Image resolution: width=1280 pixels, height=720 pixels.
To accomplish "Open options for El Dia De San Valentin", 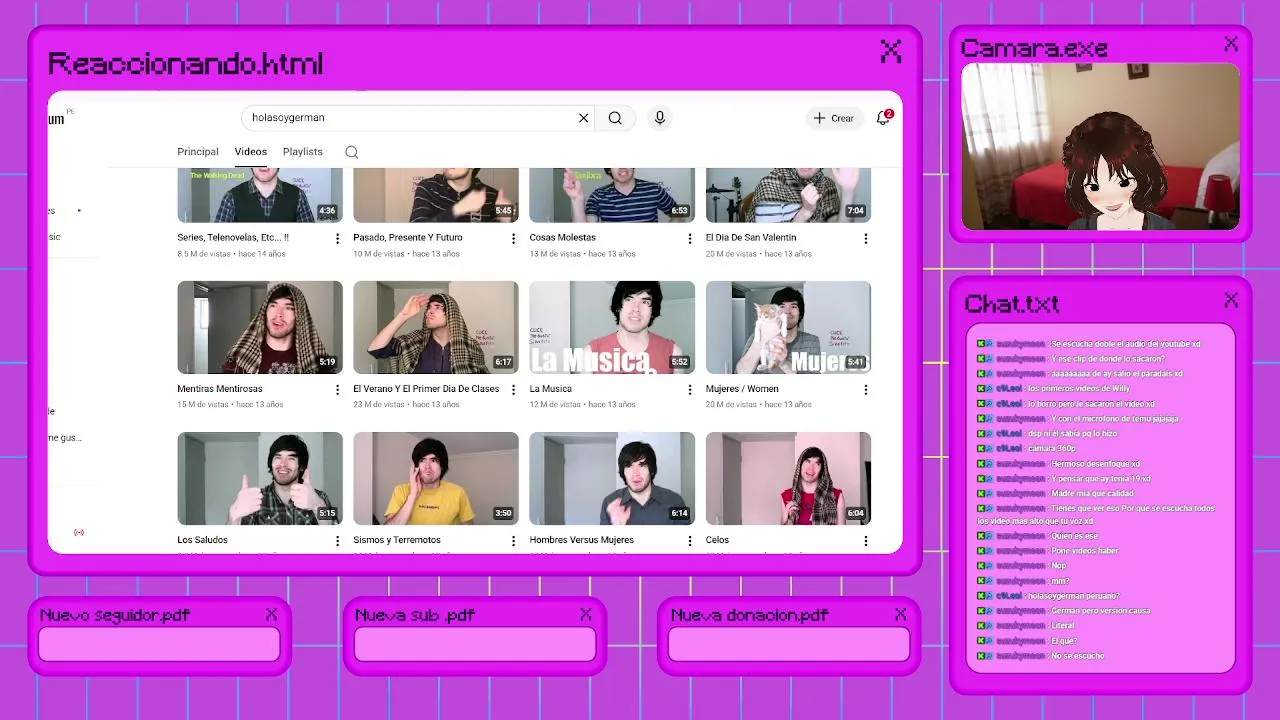I will click(865, 239).
